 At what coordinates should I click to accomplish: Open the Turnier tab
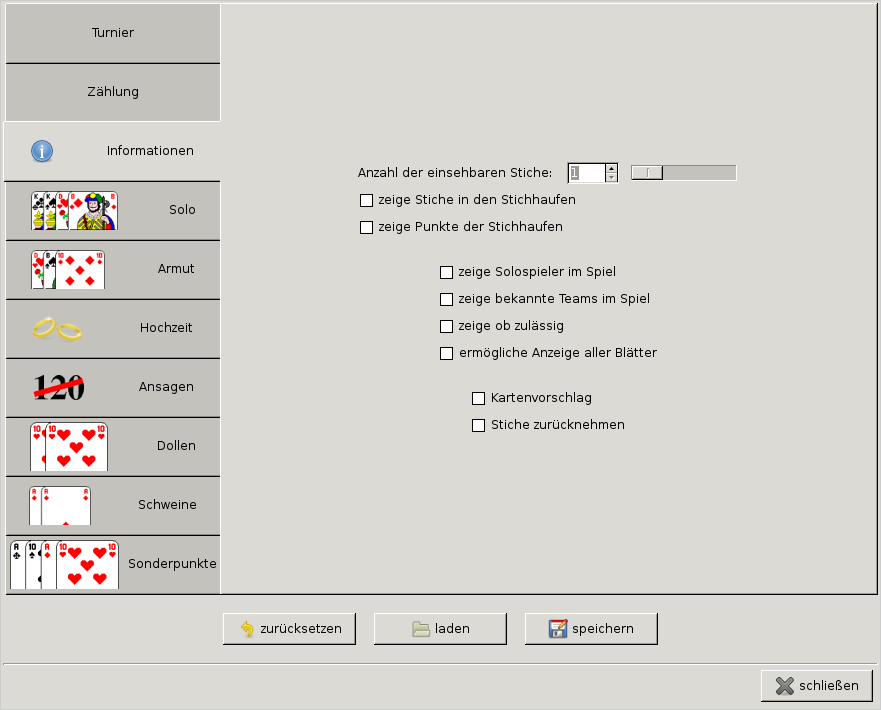[x=113, y=33]
